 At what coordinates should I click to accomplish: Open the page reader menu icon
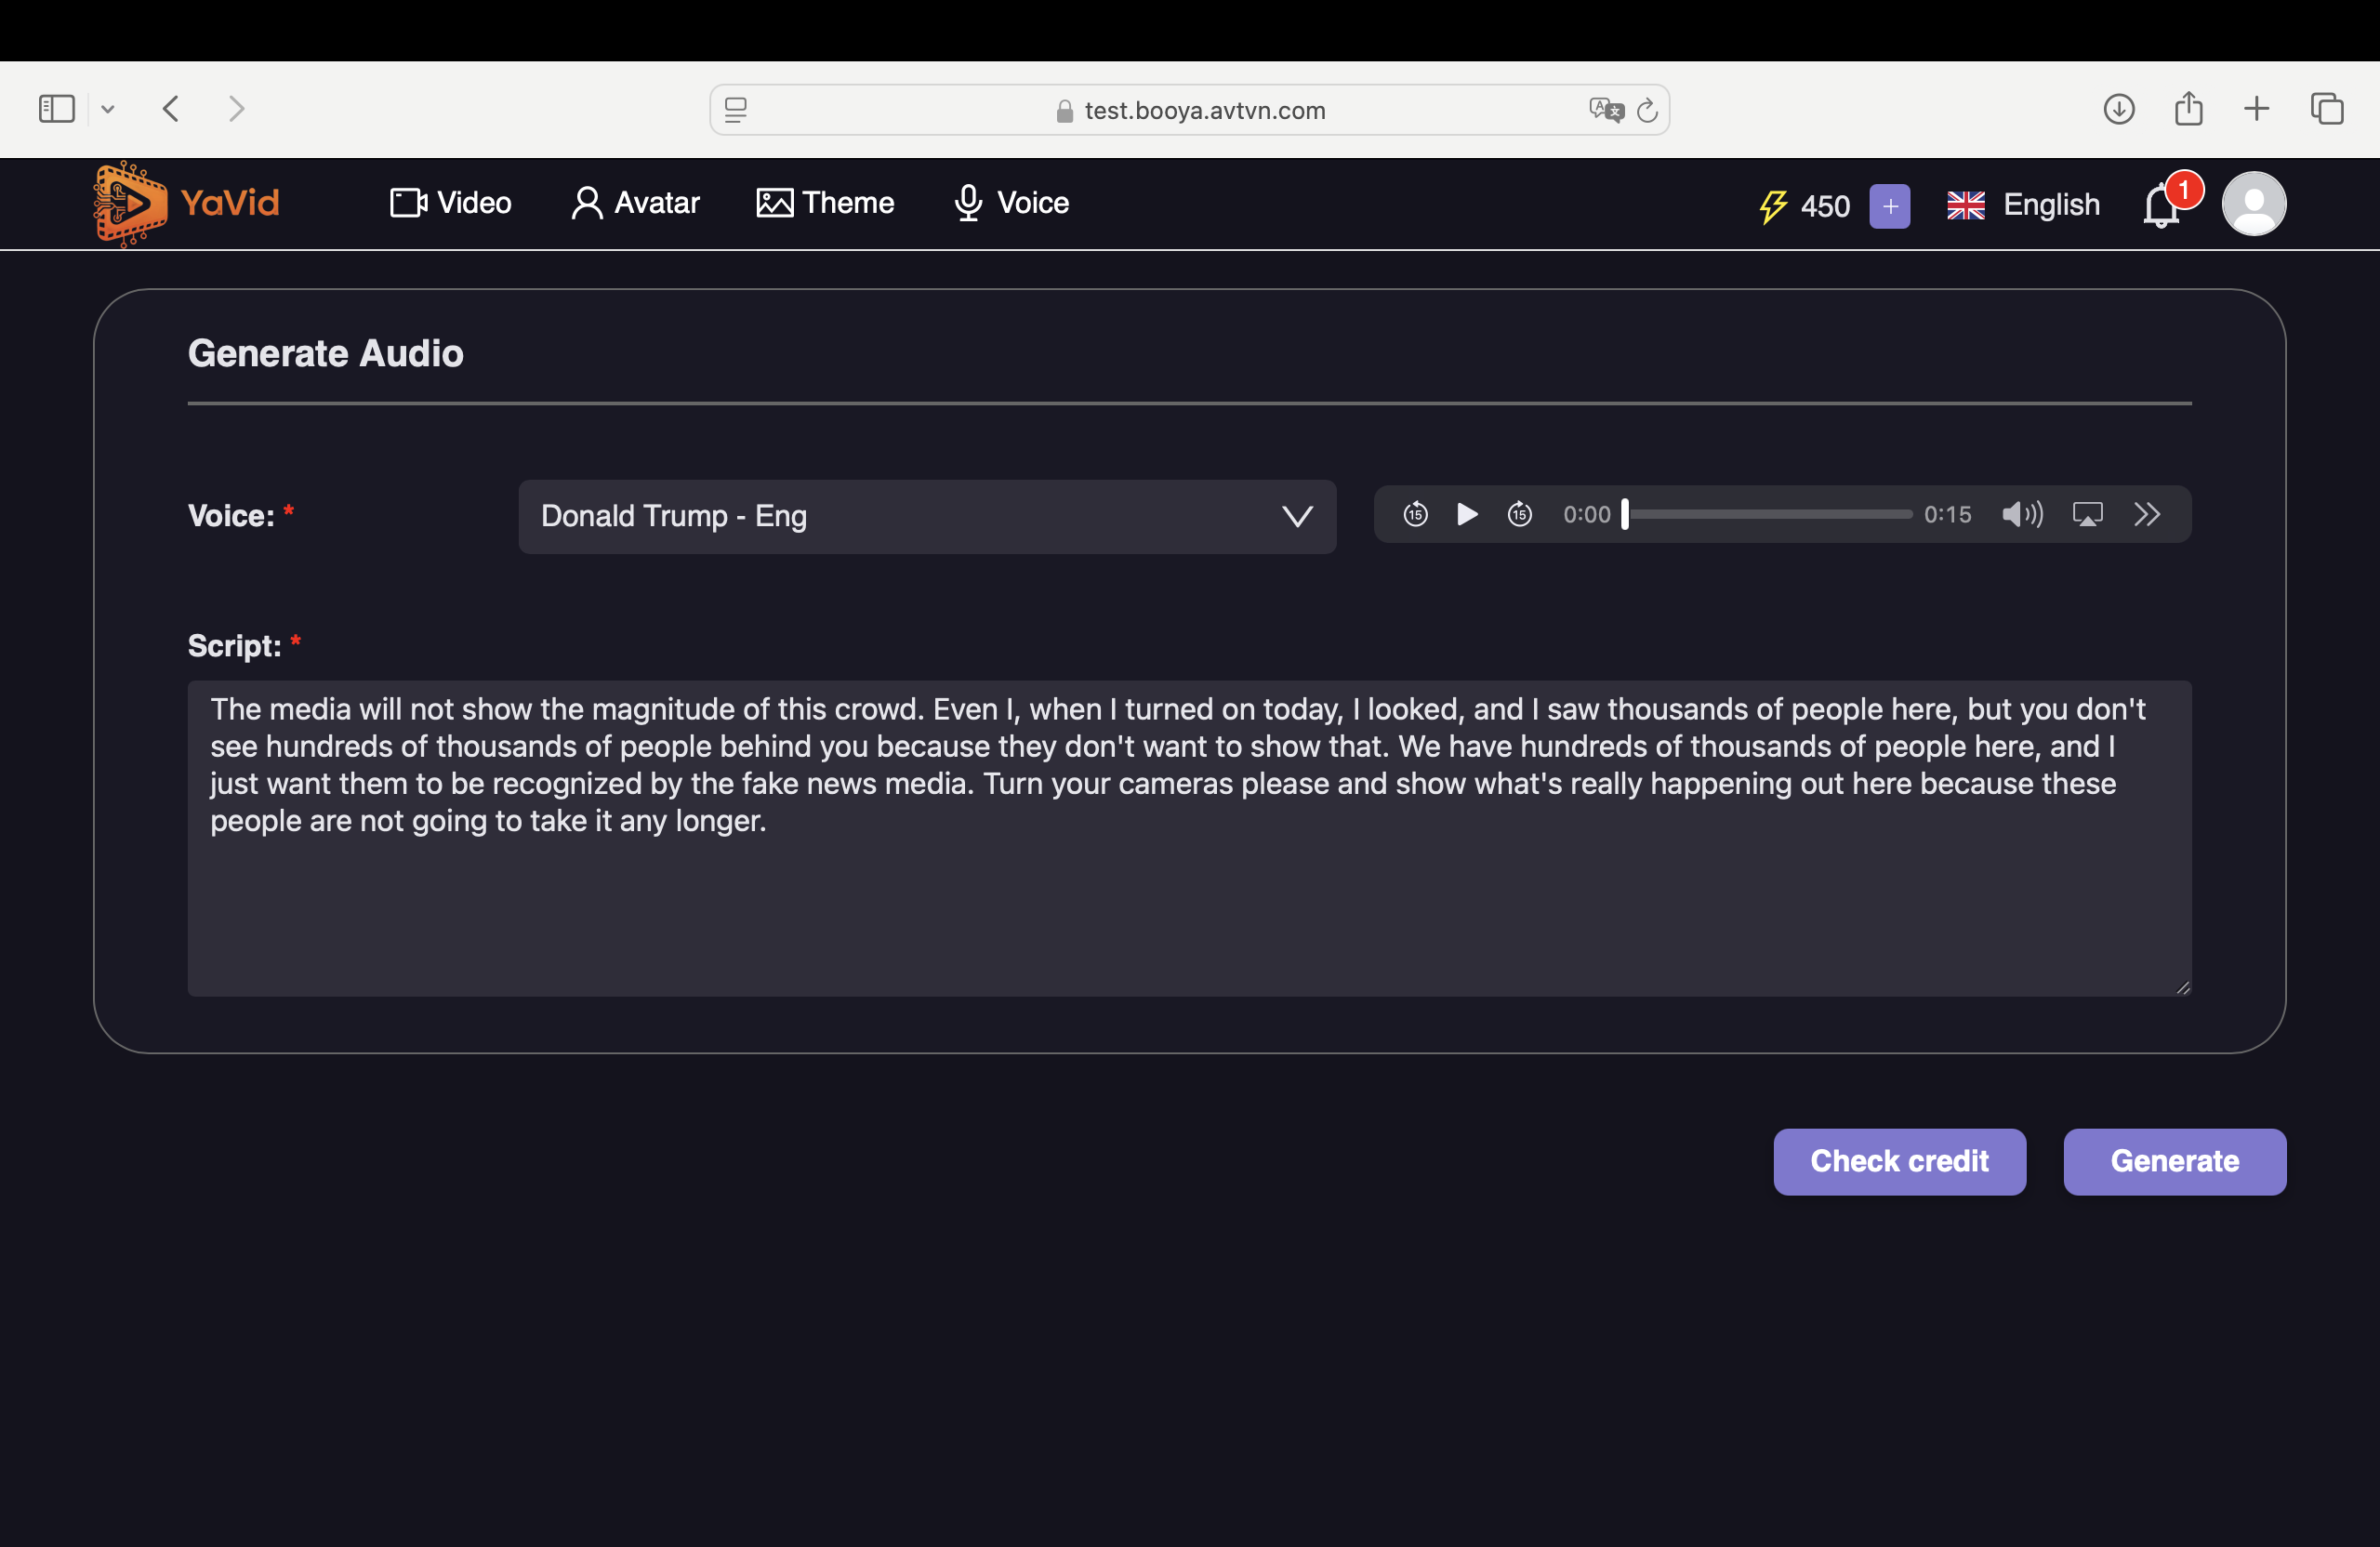pos(736,110)
